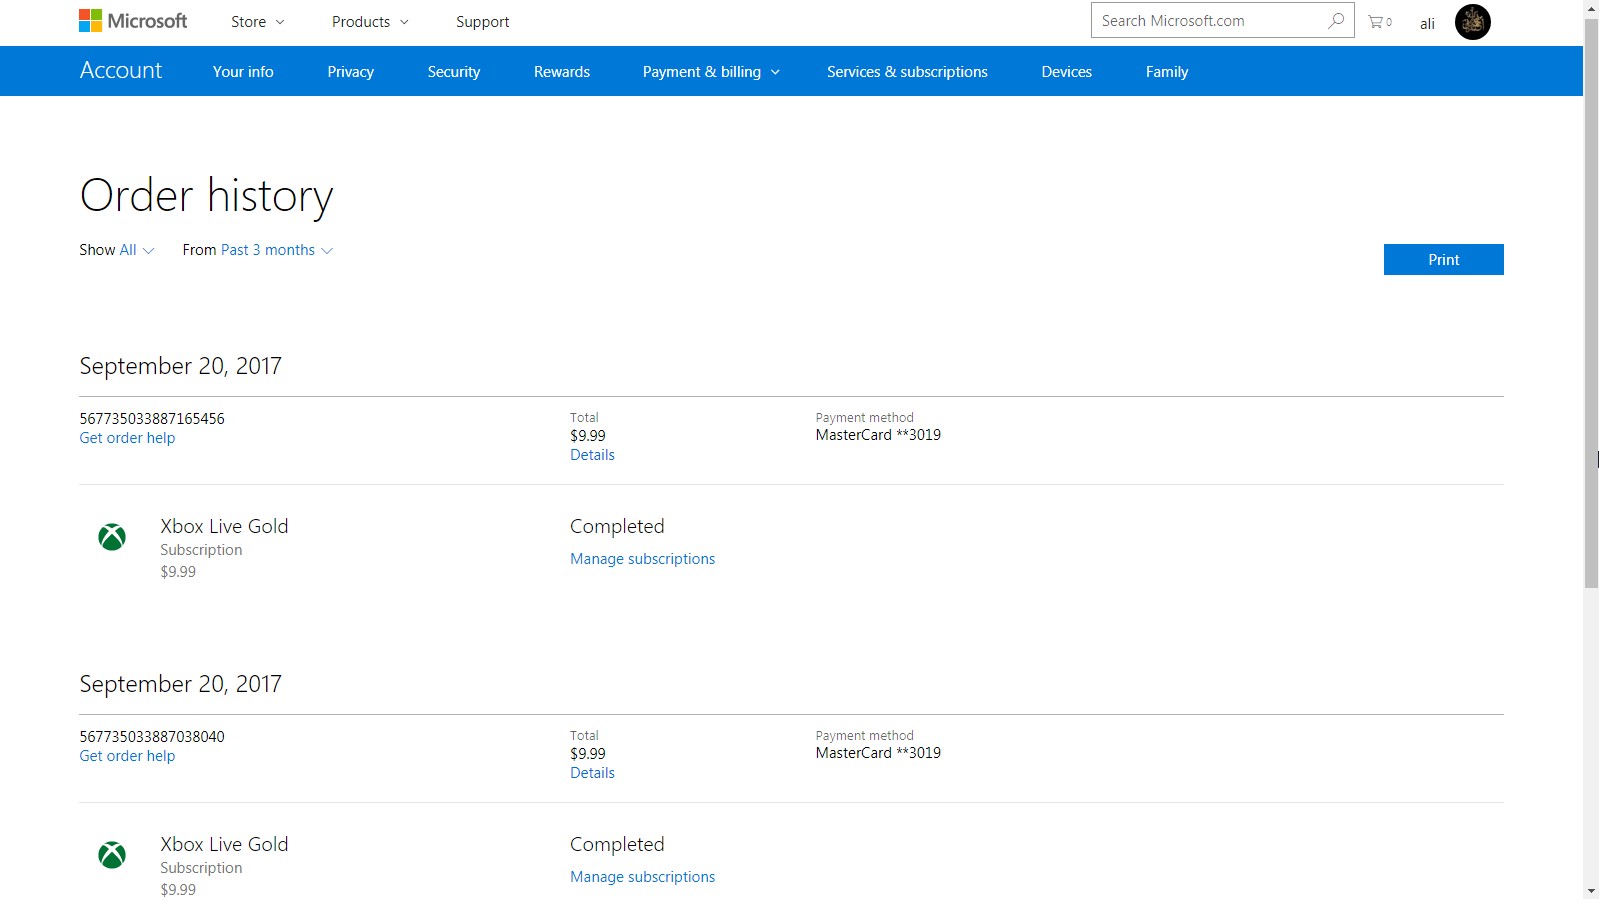This screenshot has width=1599, height=899.
Task: Click the scrollbar up arrow
Action: pos(1591,8)
